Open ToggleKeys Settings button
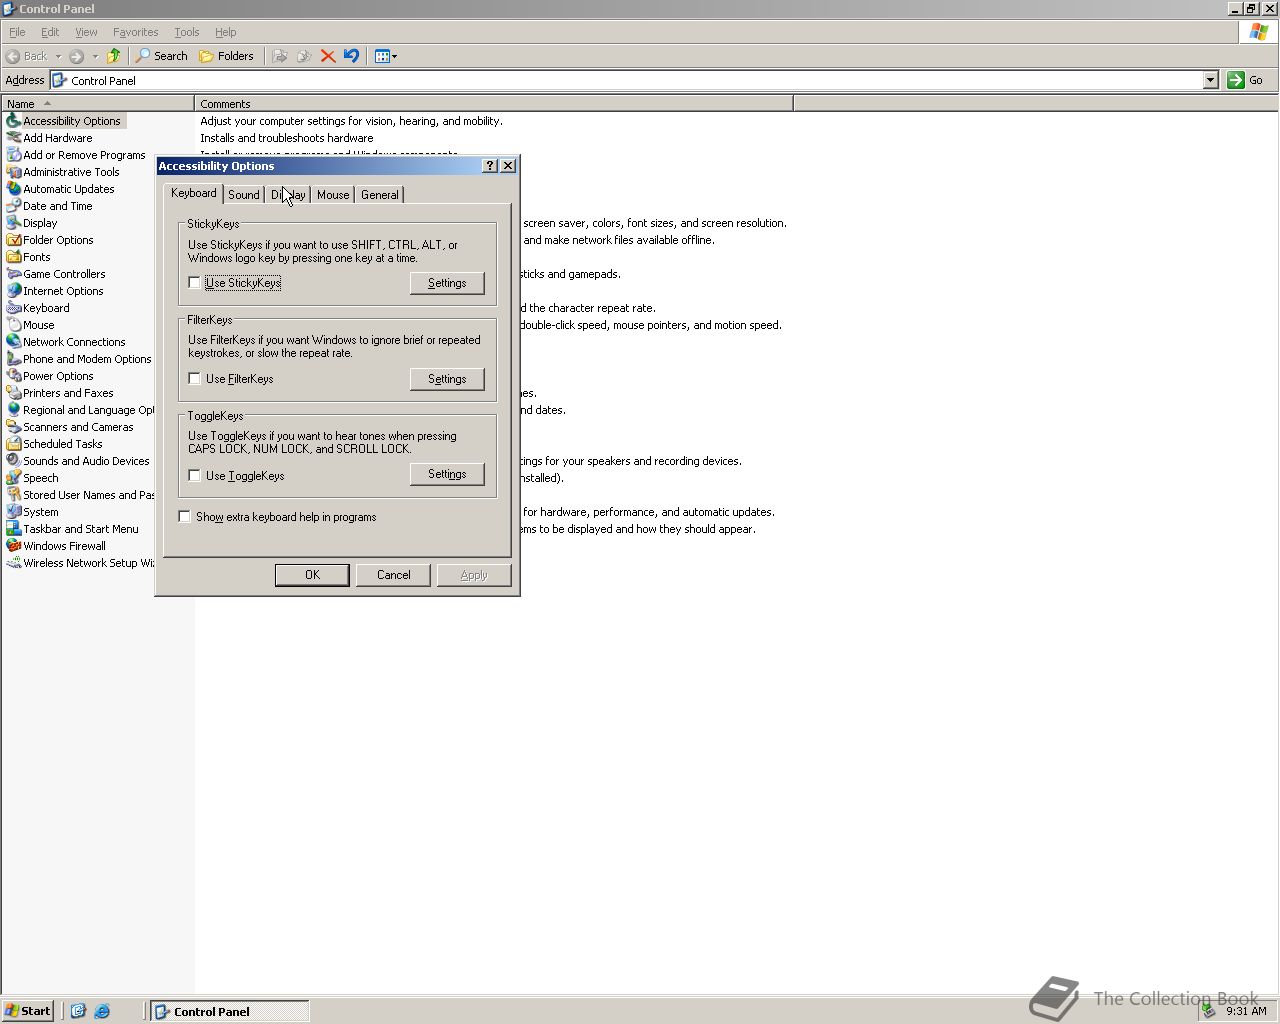The image size is (1280, 1024). 447,474
